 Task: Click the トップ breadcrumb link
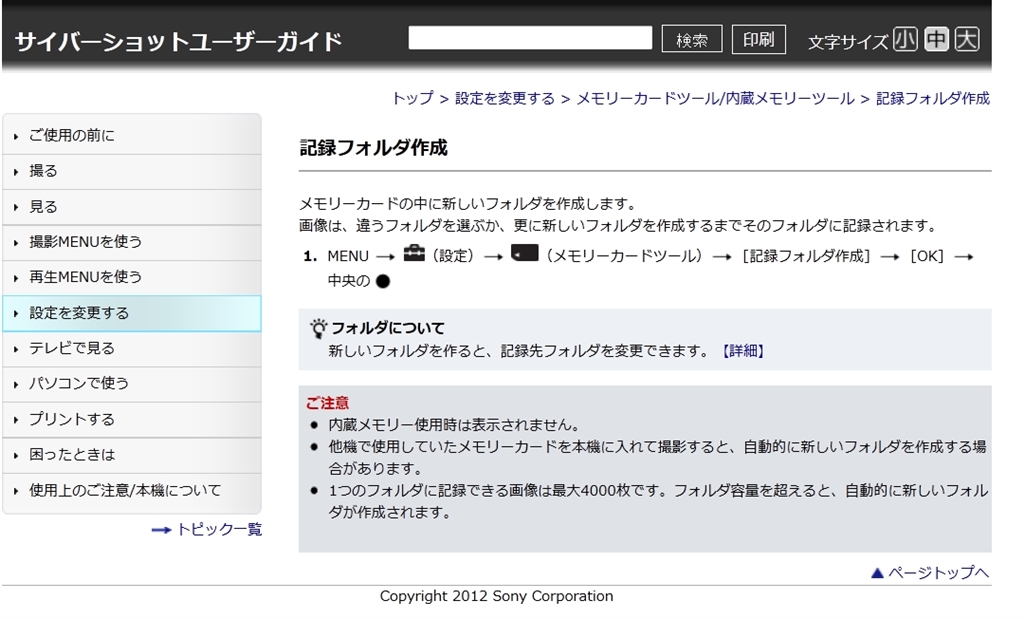coord(412,98)
